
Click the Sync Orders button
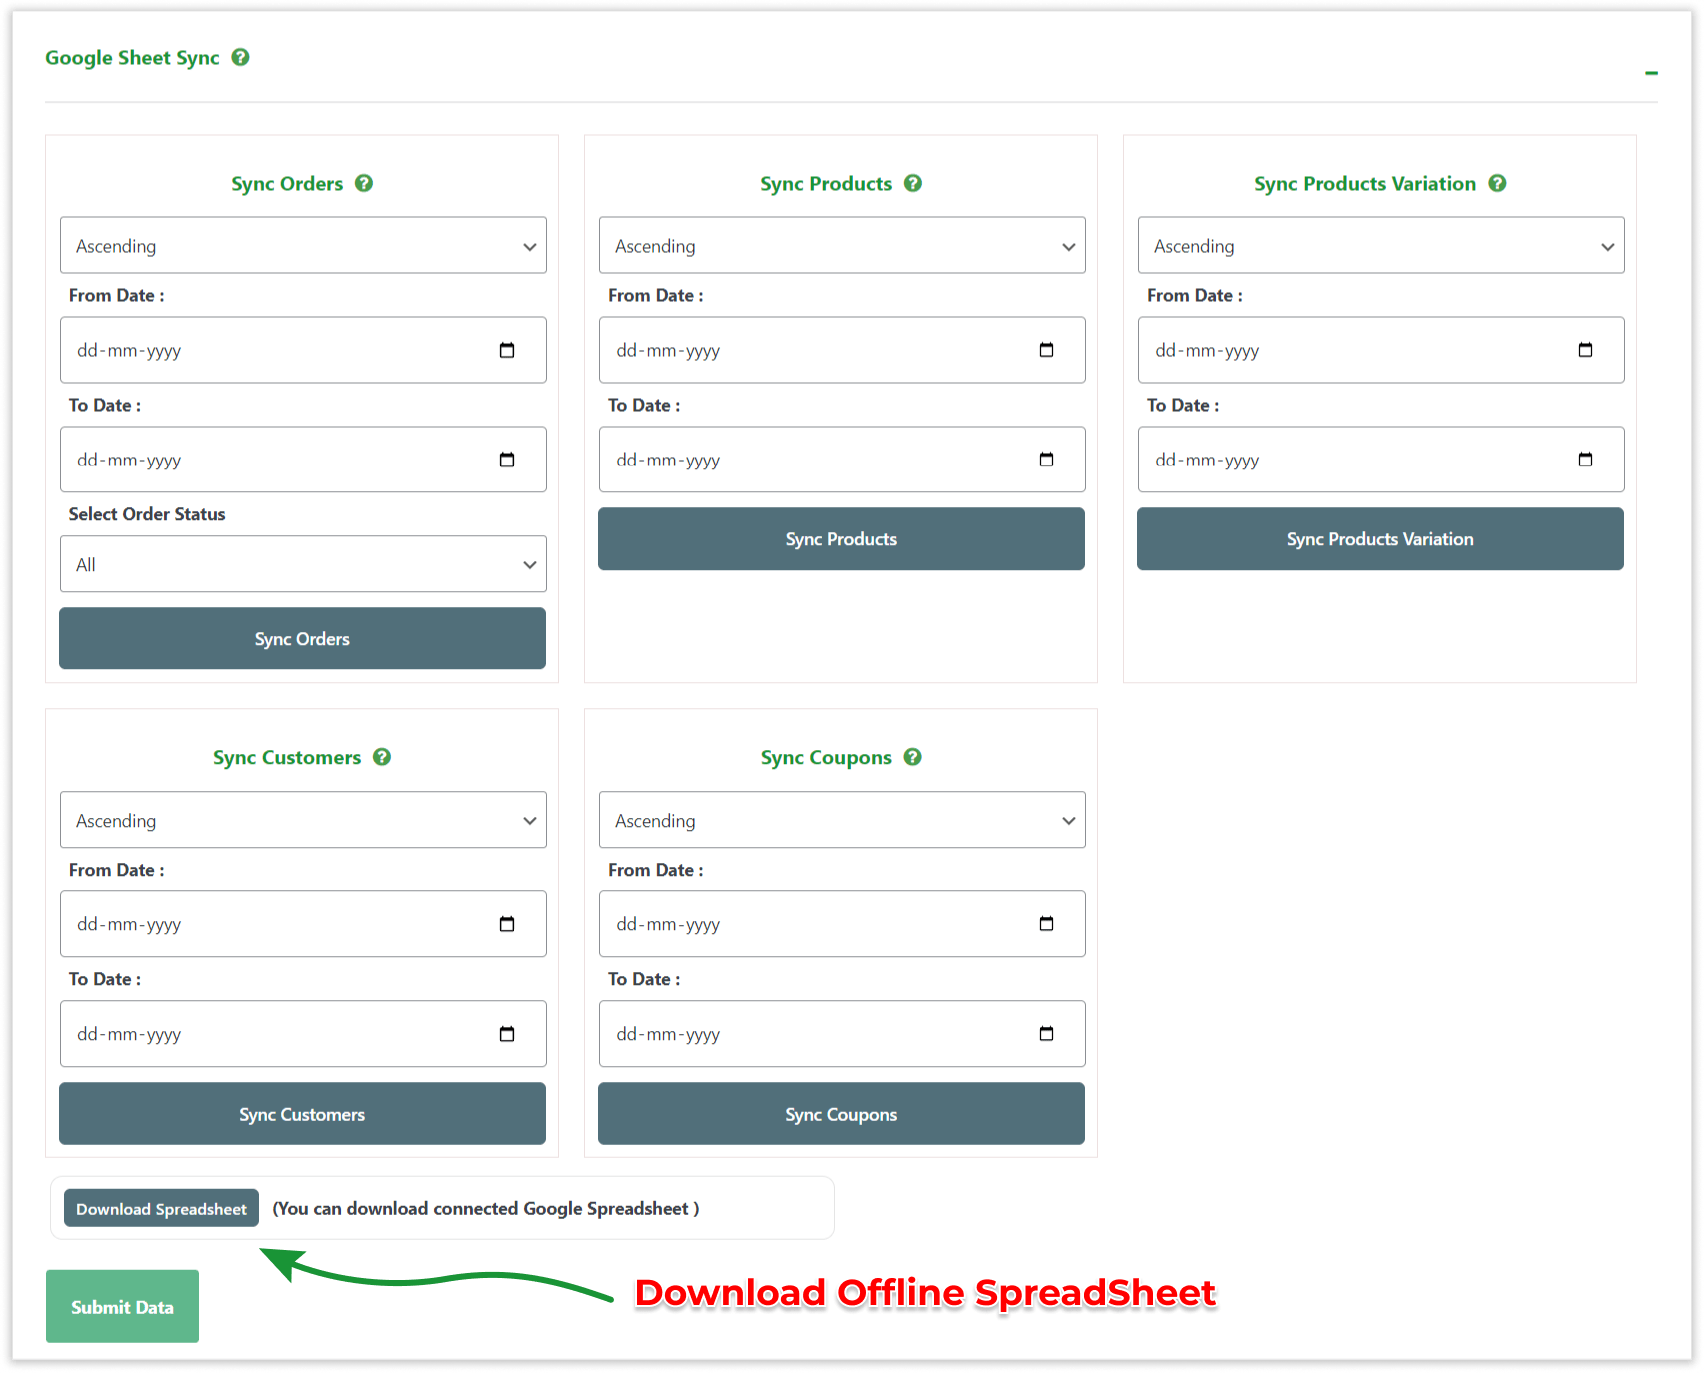[x=302, y=638]
